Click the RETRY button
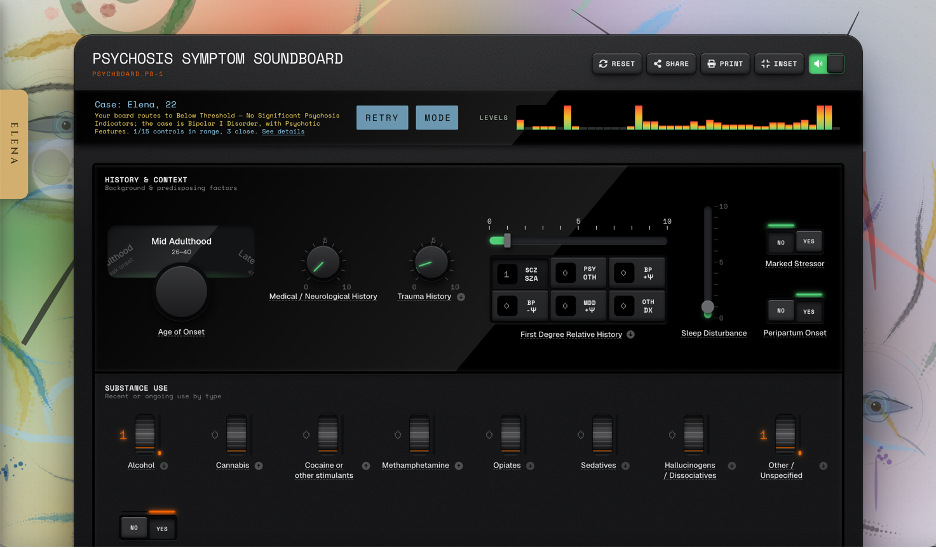This screenshot has width=936, height=548. (382, 118)
